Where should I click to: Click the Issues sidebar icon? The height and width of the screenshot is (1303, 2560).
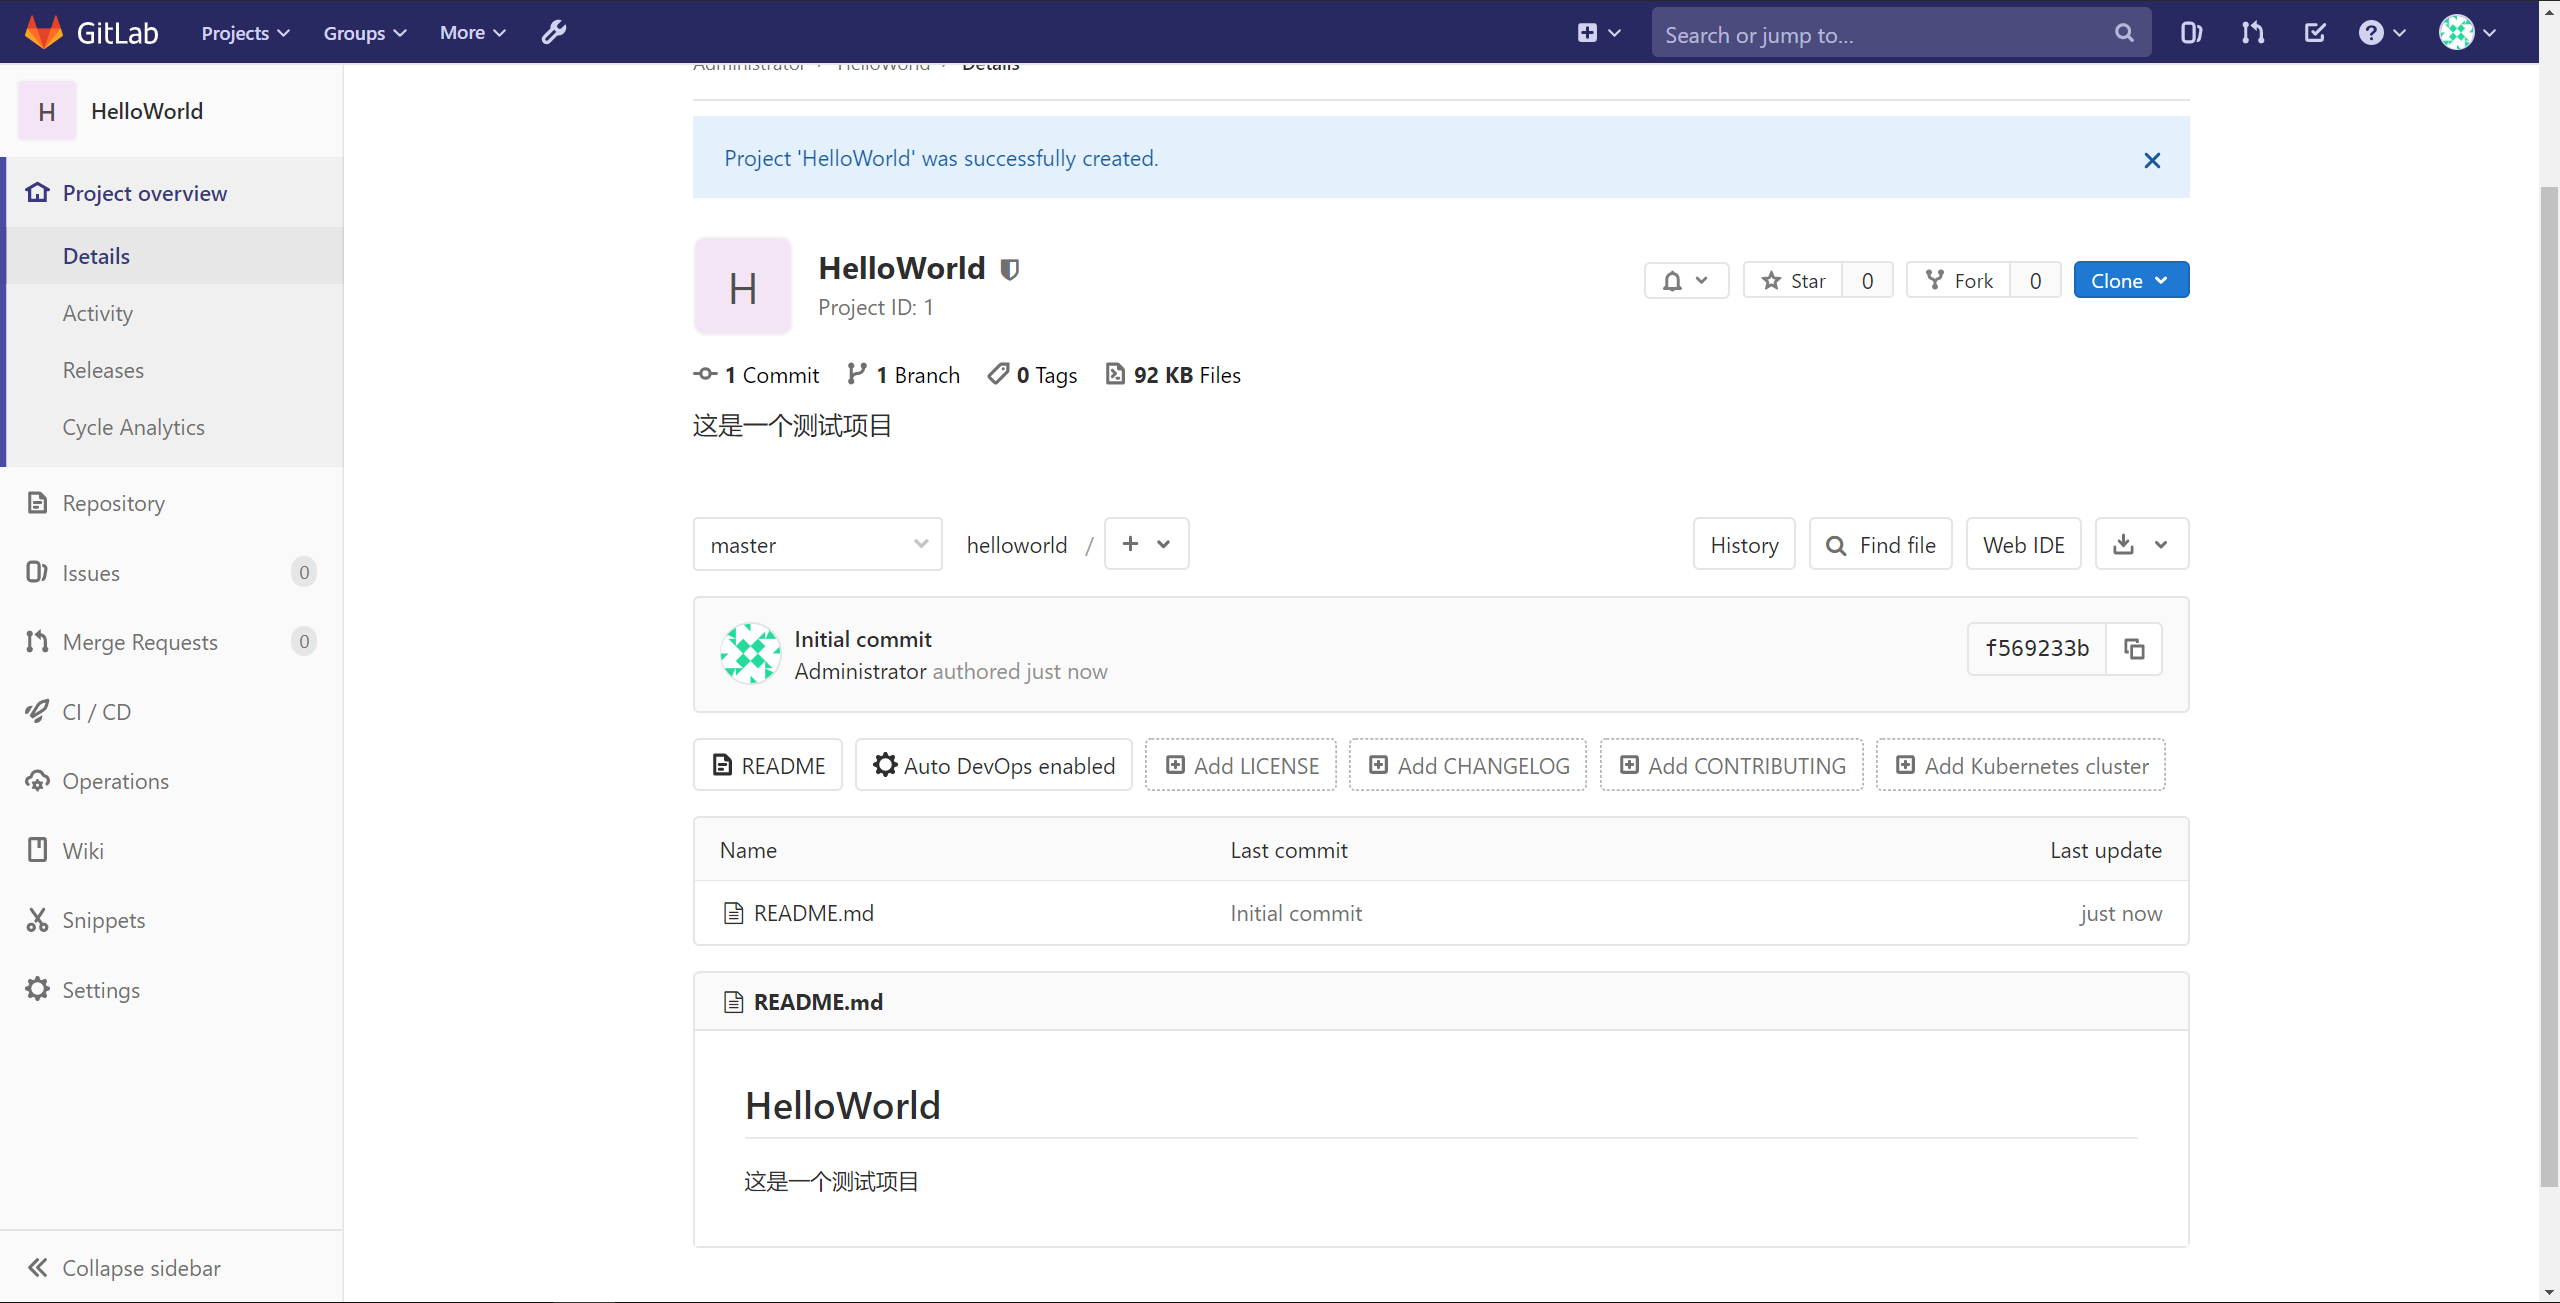click(x=37, y=572)
